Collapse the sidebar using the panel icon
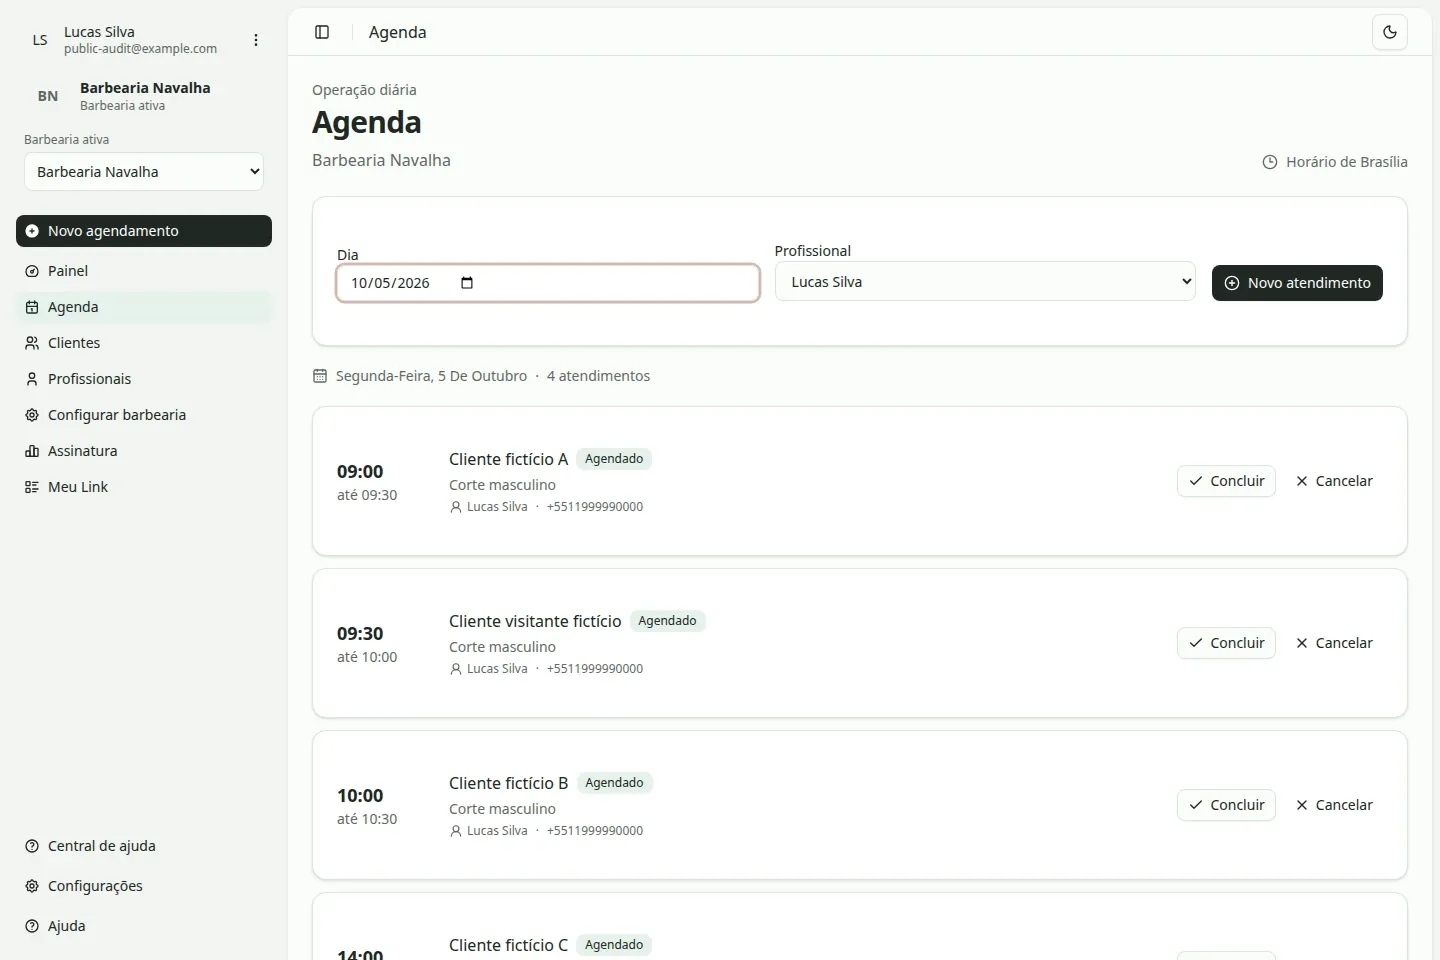1440x960 pixels. (322, 32)
